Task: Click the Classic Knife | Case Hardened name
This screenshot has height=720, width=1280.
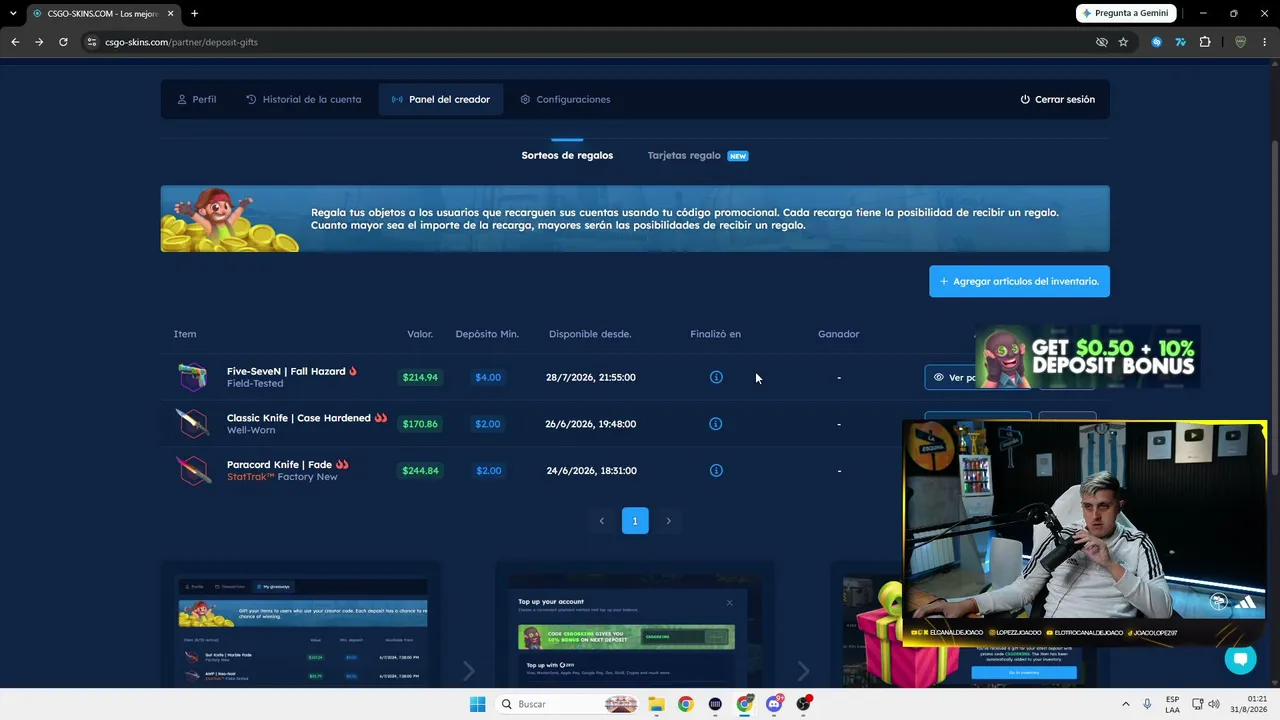Action: 299,418
